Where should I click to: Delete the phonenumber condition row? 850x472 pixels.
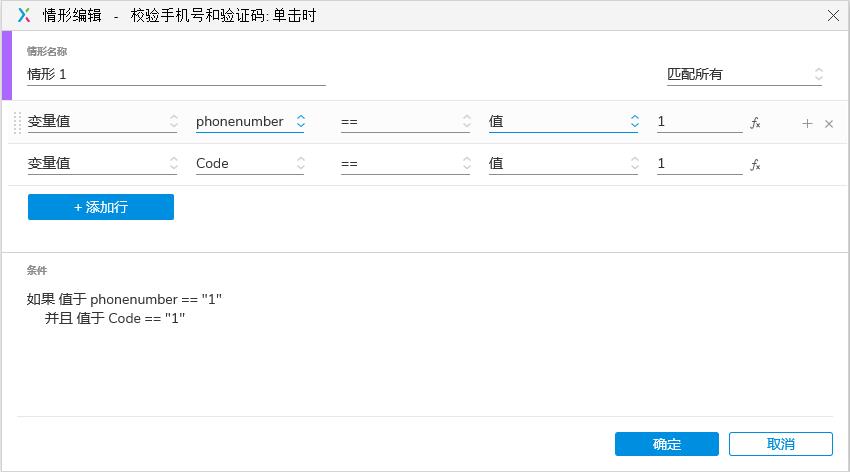pos(829,124)
